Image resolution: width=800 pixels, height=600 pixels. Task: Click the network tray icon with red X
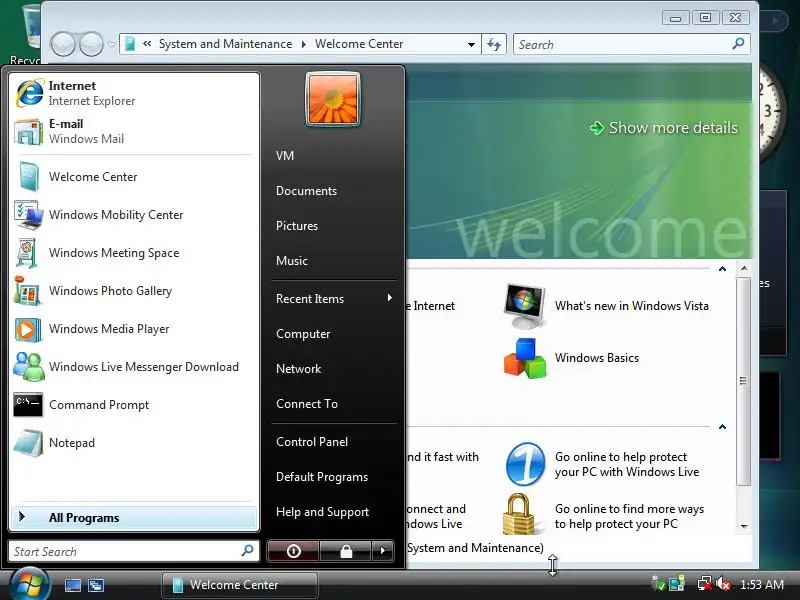click(x=705, y=584)
